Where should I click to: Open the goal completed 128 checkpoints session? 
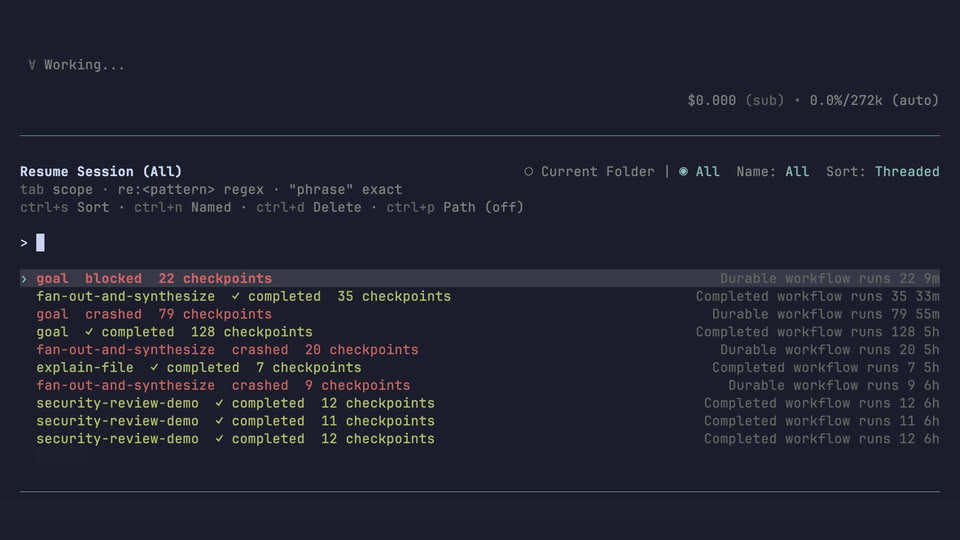pos(480,332)
